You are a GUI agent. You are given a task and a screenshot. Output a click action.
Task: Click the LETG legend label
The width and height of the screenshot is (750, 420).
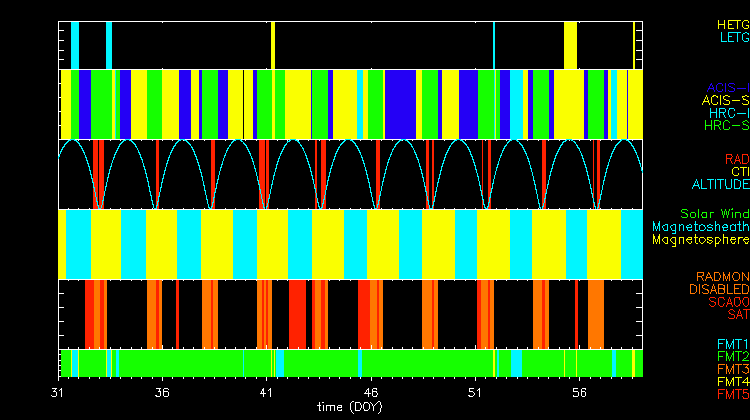(734, 38)
